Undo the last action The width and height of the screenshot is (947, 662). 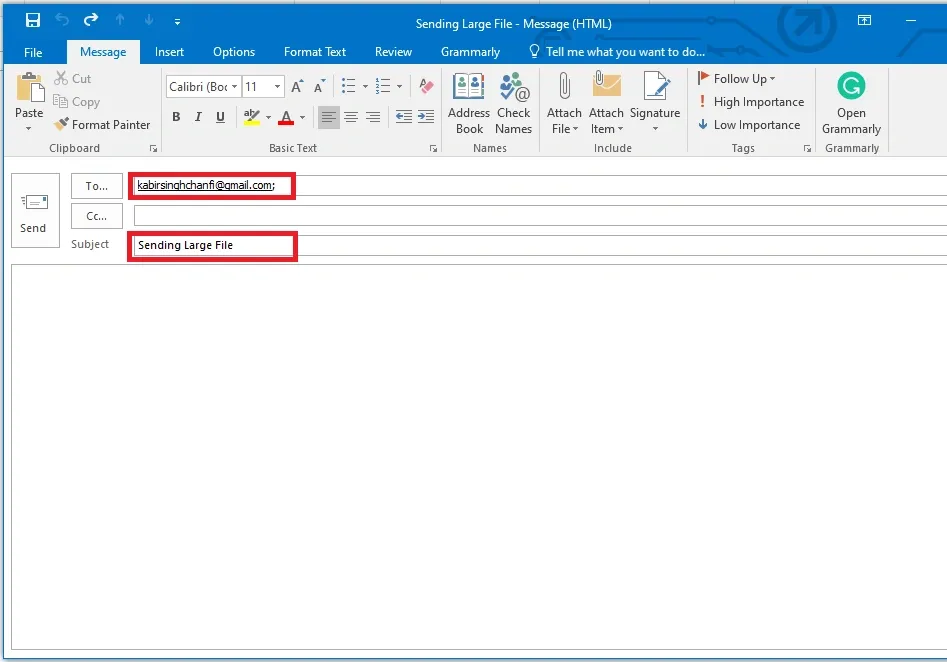coord(62,21)
